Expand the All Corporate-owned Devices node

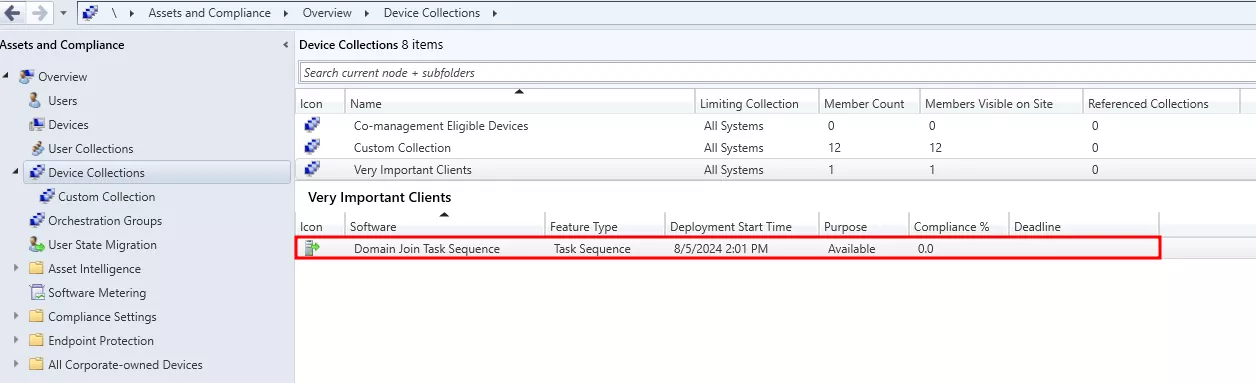tap(15, 364)
